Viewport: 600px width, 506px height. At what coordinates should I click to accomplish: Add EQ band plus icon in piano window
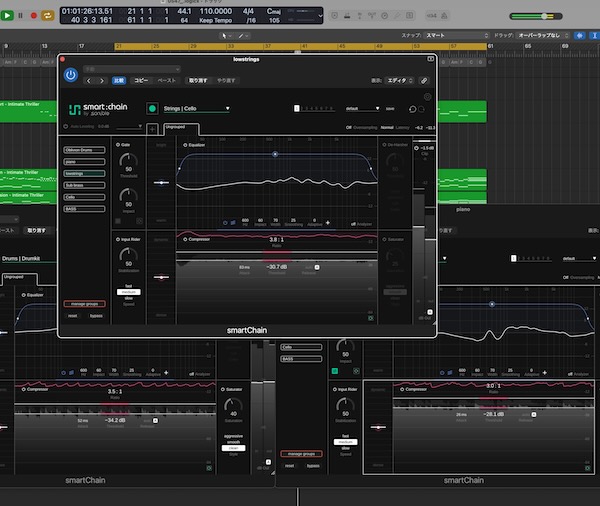click(545, 372)
